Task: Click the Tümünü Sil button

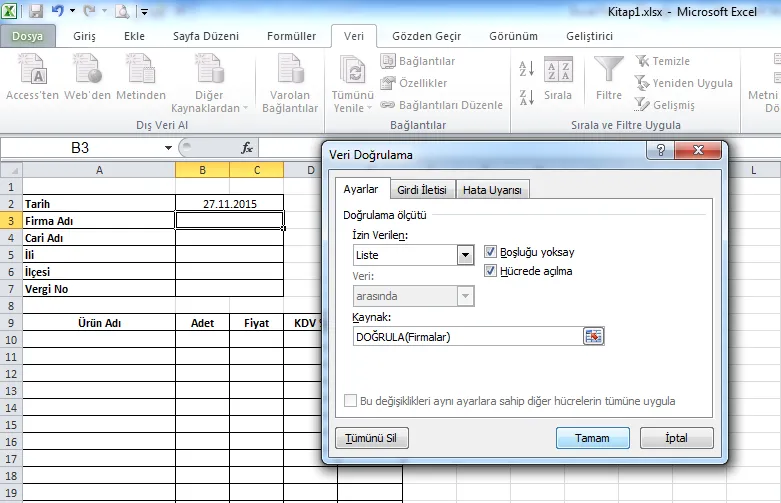Action: (371, 438)
